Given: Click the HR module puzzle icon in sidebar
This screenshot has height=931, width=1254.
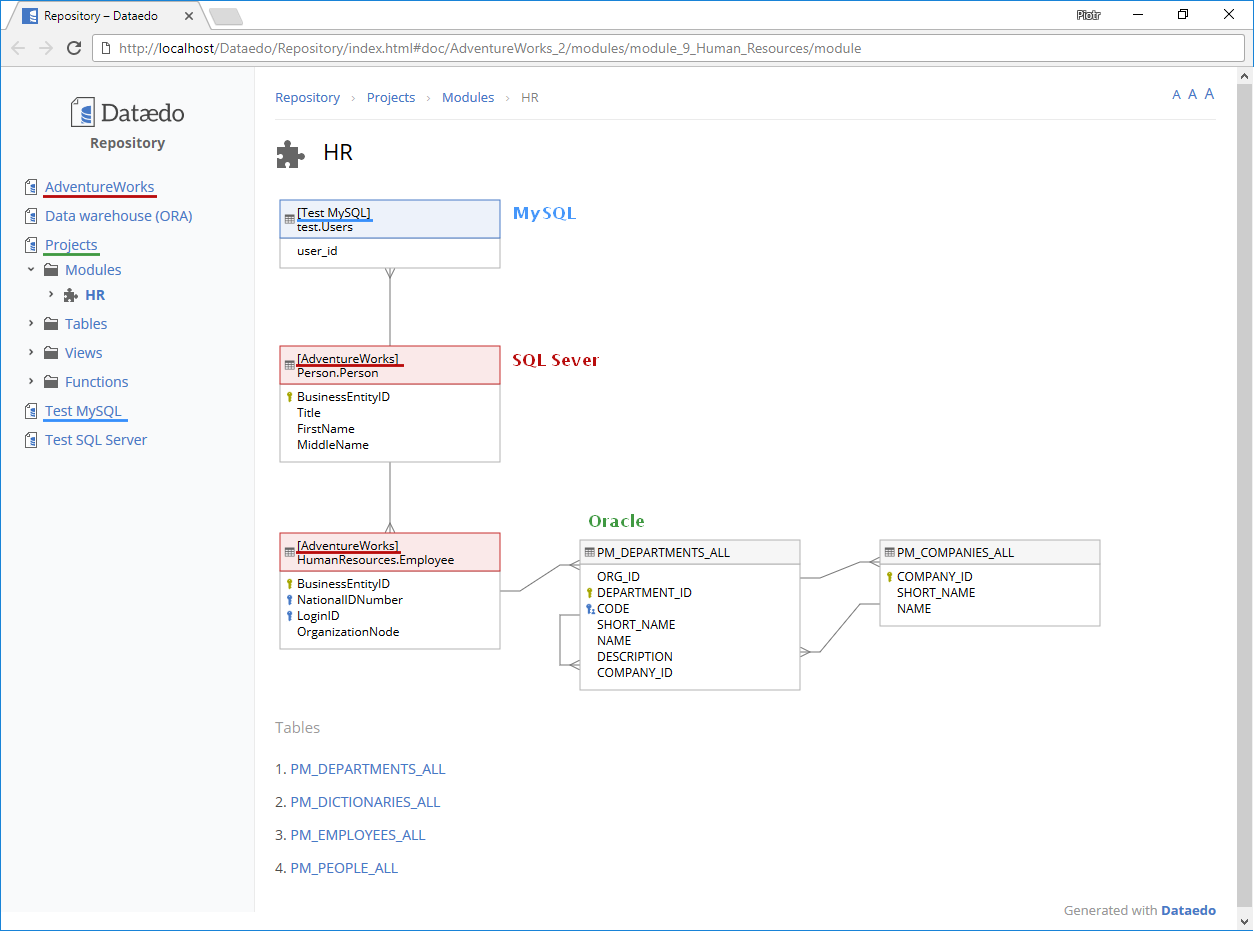Looking at the screenshot, I should 70,295.
